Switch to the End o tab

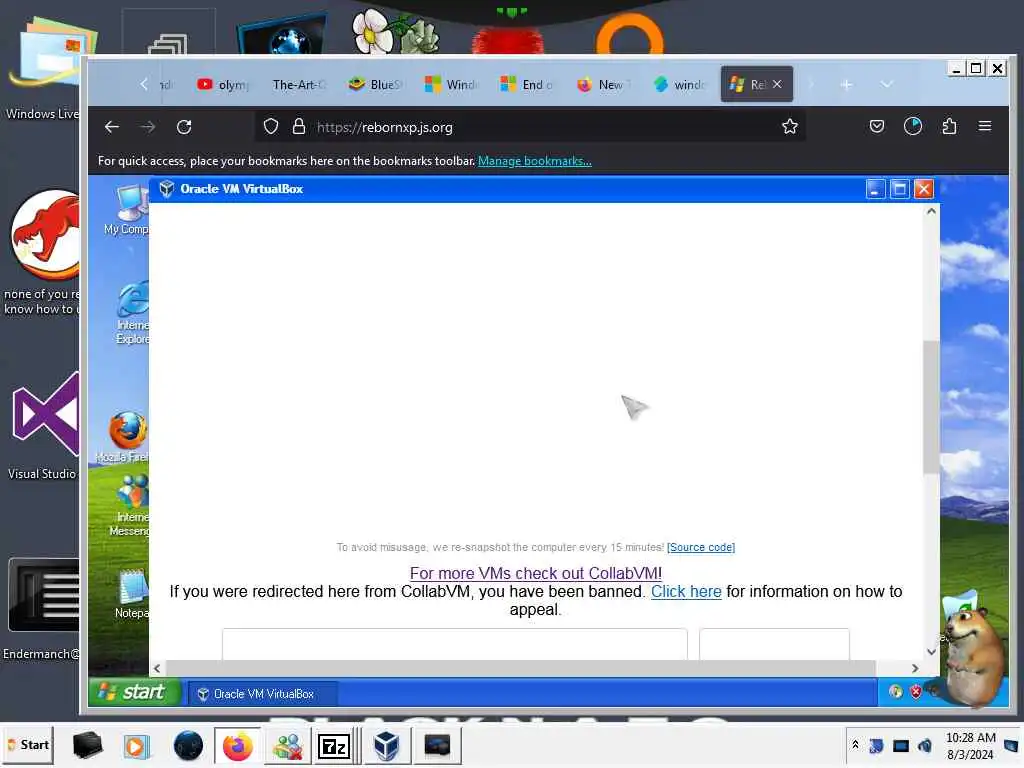[526, 84]
